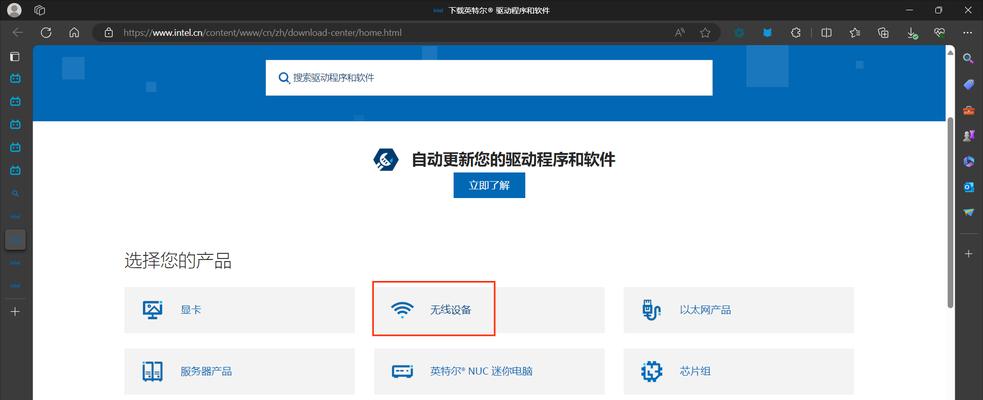
Task: Open the blue cat extension icon
Action: click(x=767, y=33)
